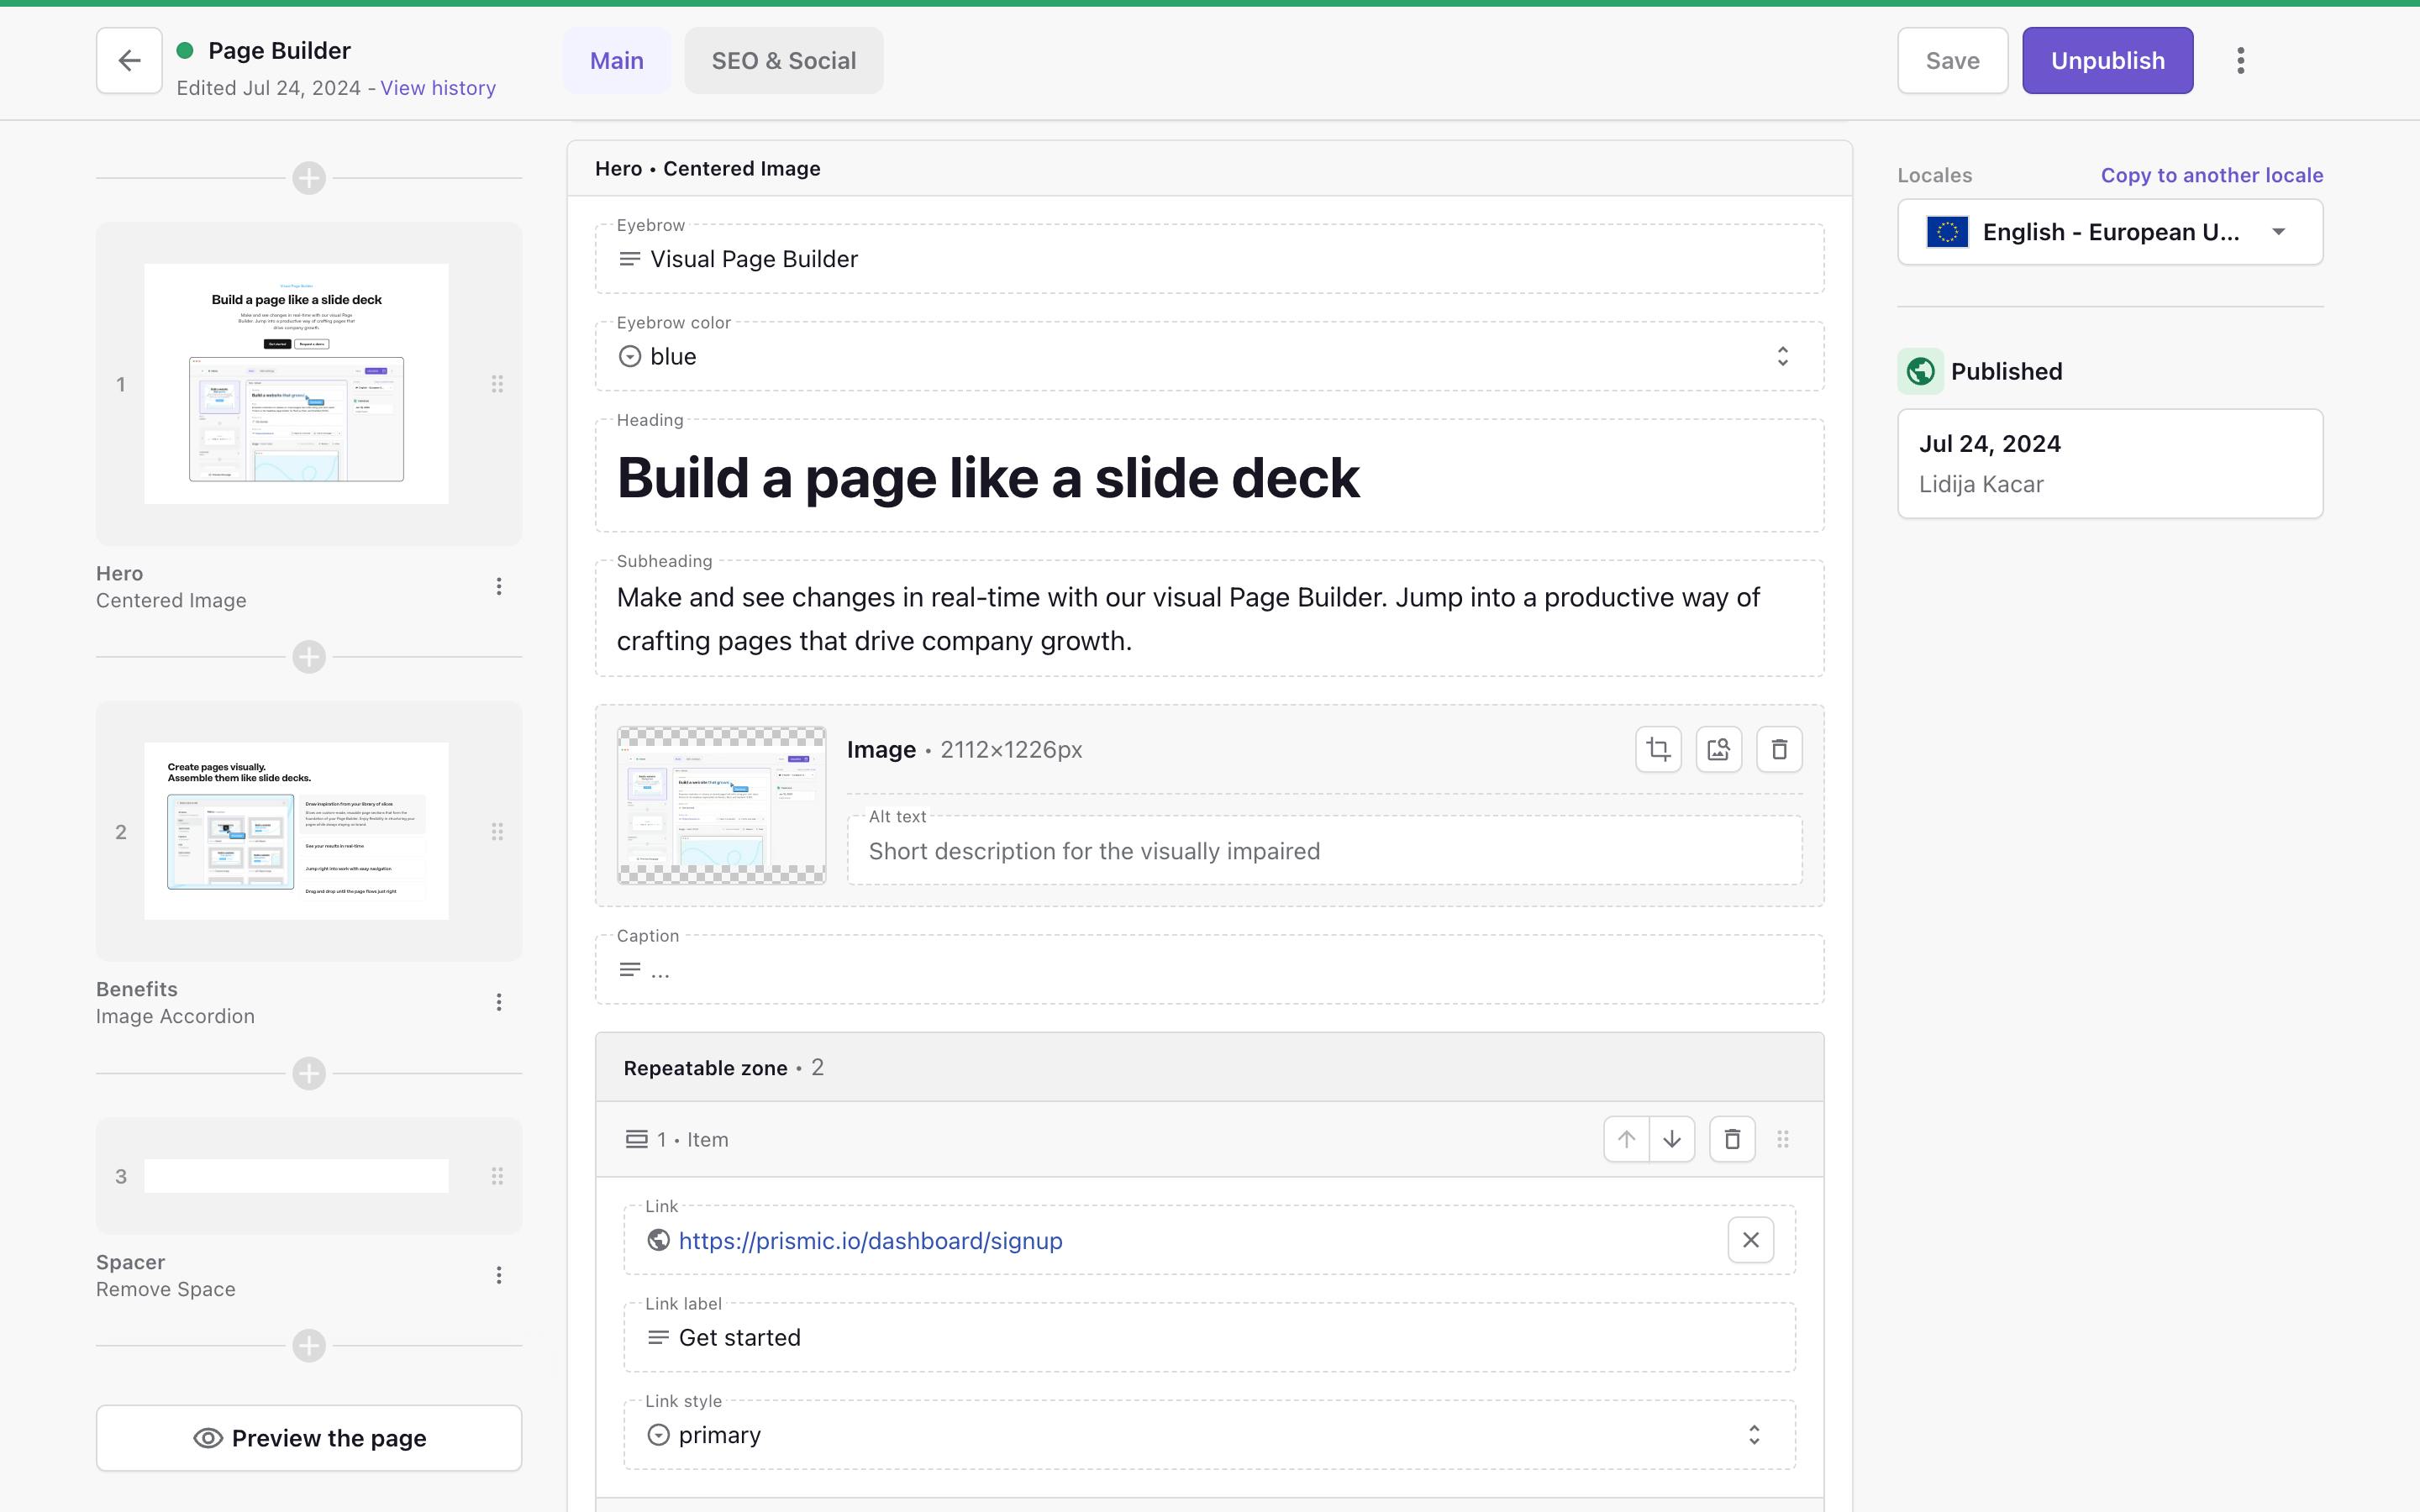Click the back arrow button
The height and width of the screenshot is (1512, 2420).
click(x=129, y=61)
